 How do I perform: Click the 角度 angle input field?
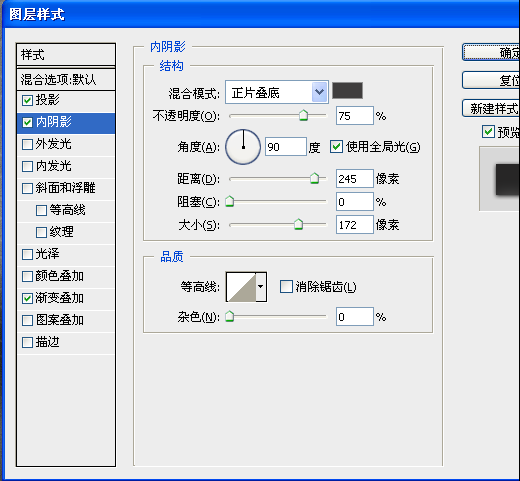(286, 146)
